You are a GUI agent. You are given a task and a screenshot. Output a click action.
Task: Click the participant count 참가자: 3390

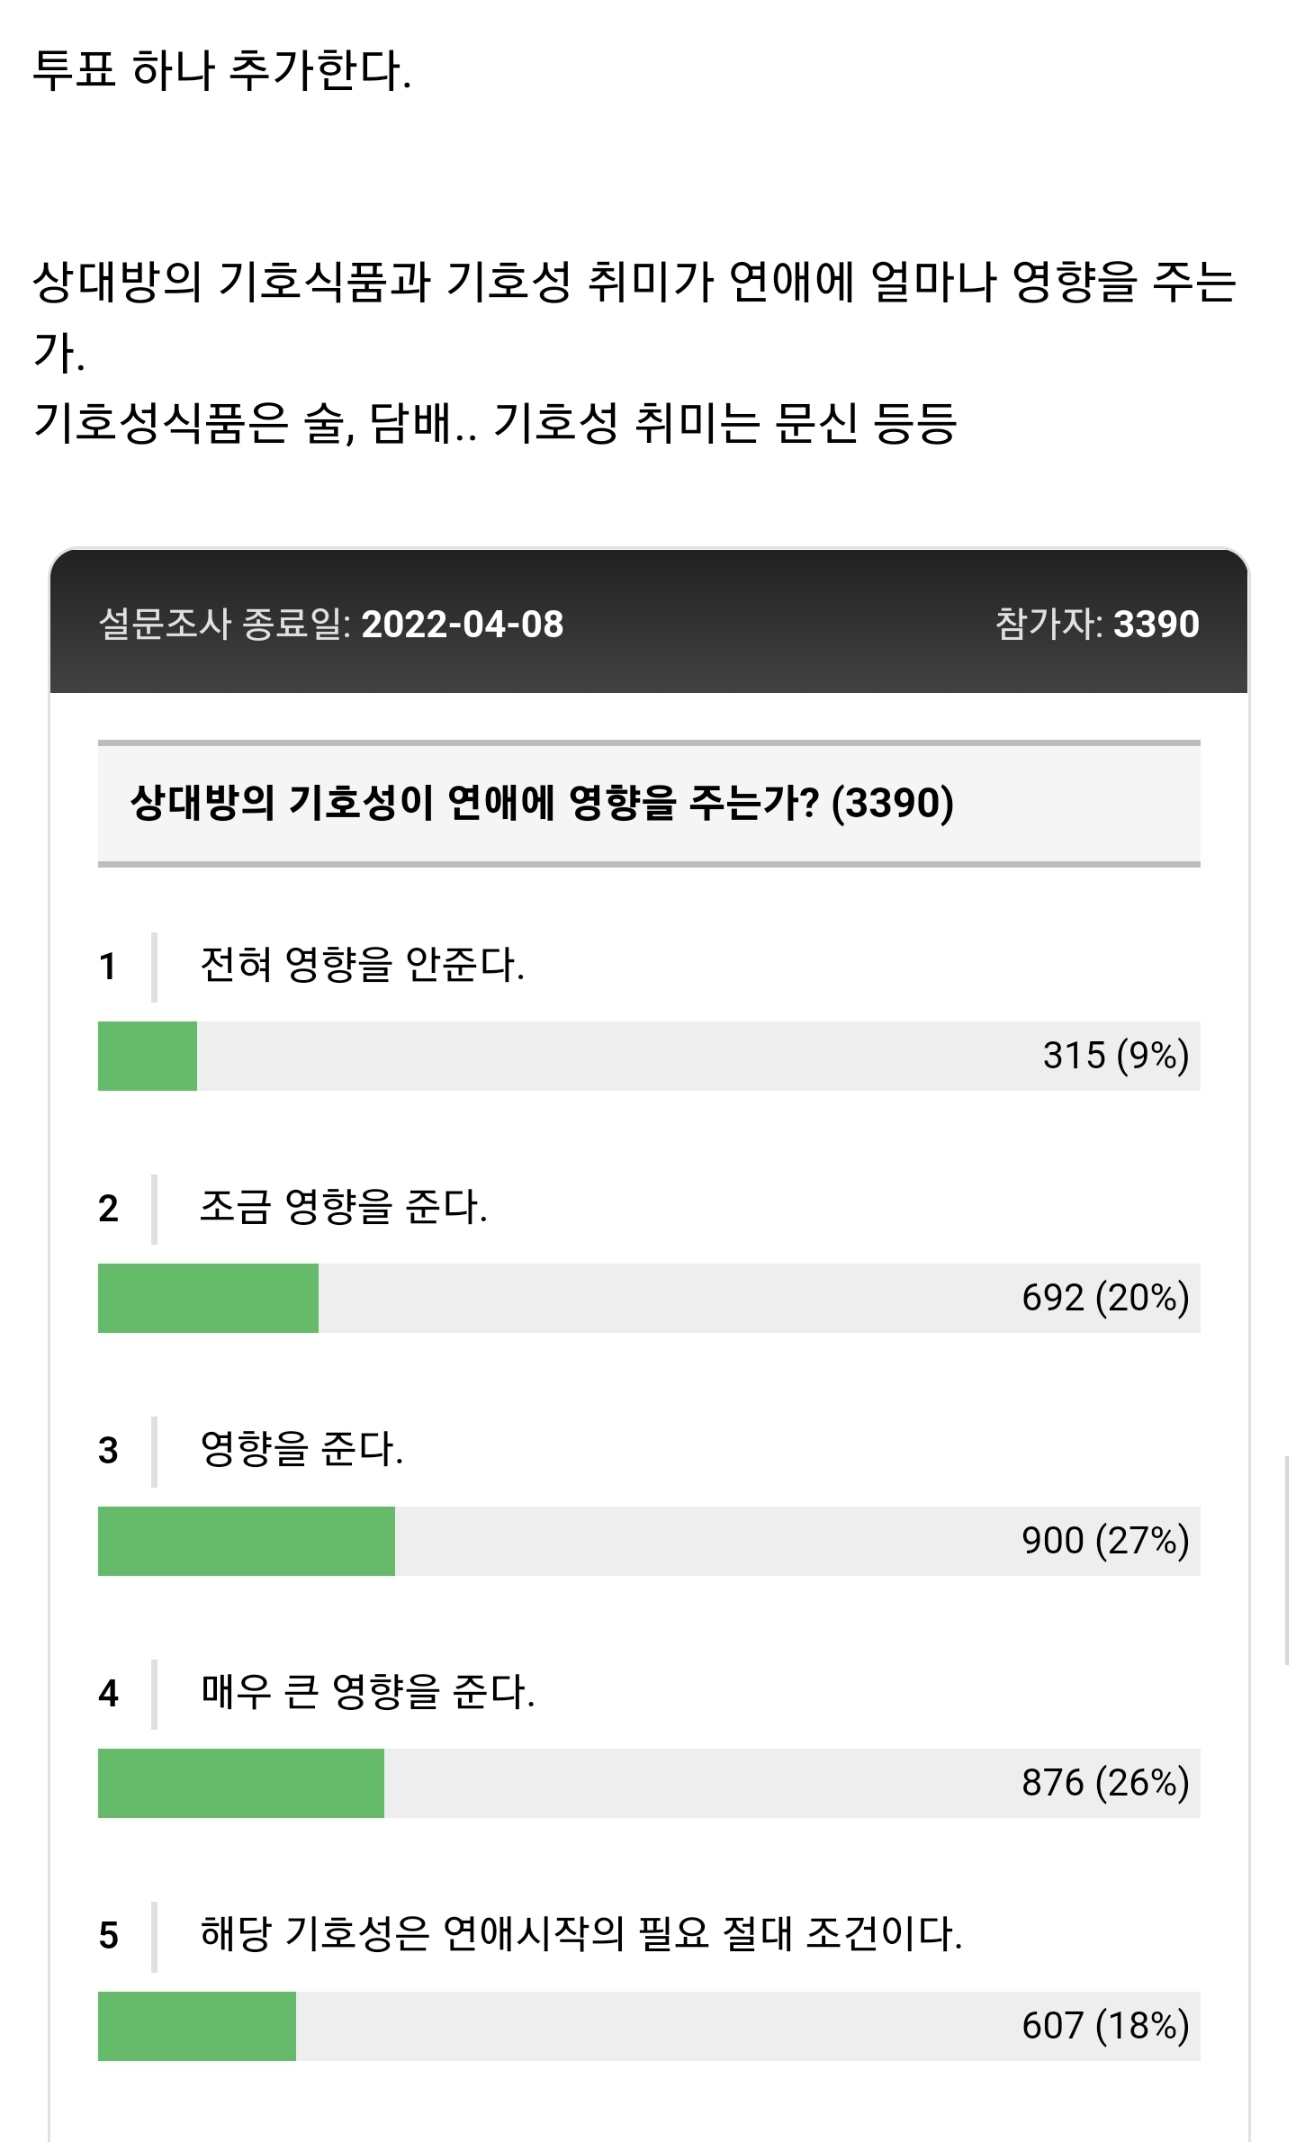click(x=1097, y=624)
